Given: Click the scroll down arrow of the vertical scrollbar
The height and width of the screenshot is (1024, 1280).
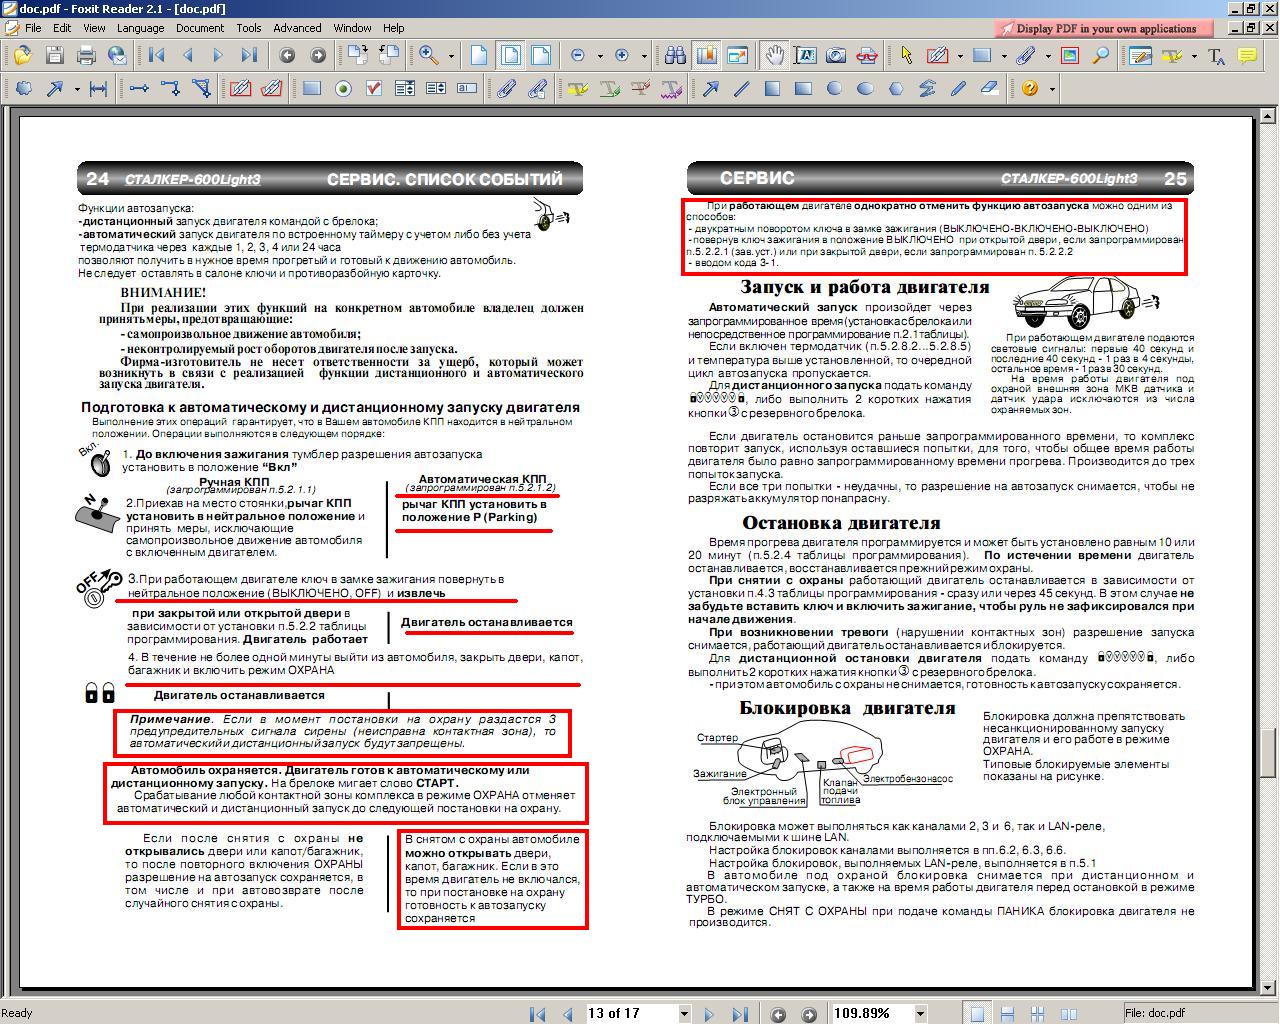Looking at the screenshot, I should coord(1270,988).
